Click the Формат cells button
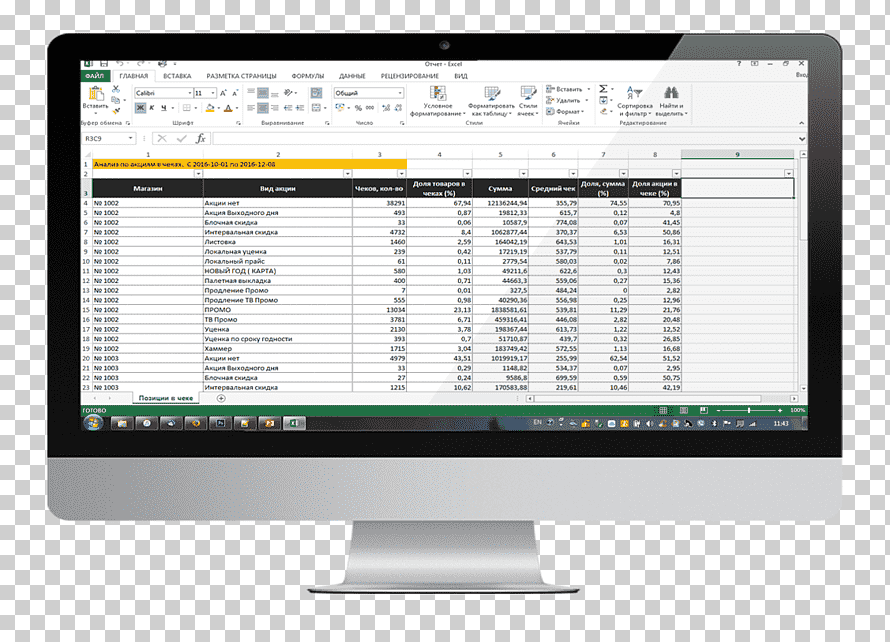 tap(564, 112)
